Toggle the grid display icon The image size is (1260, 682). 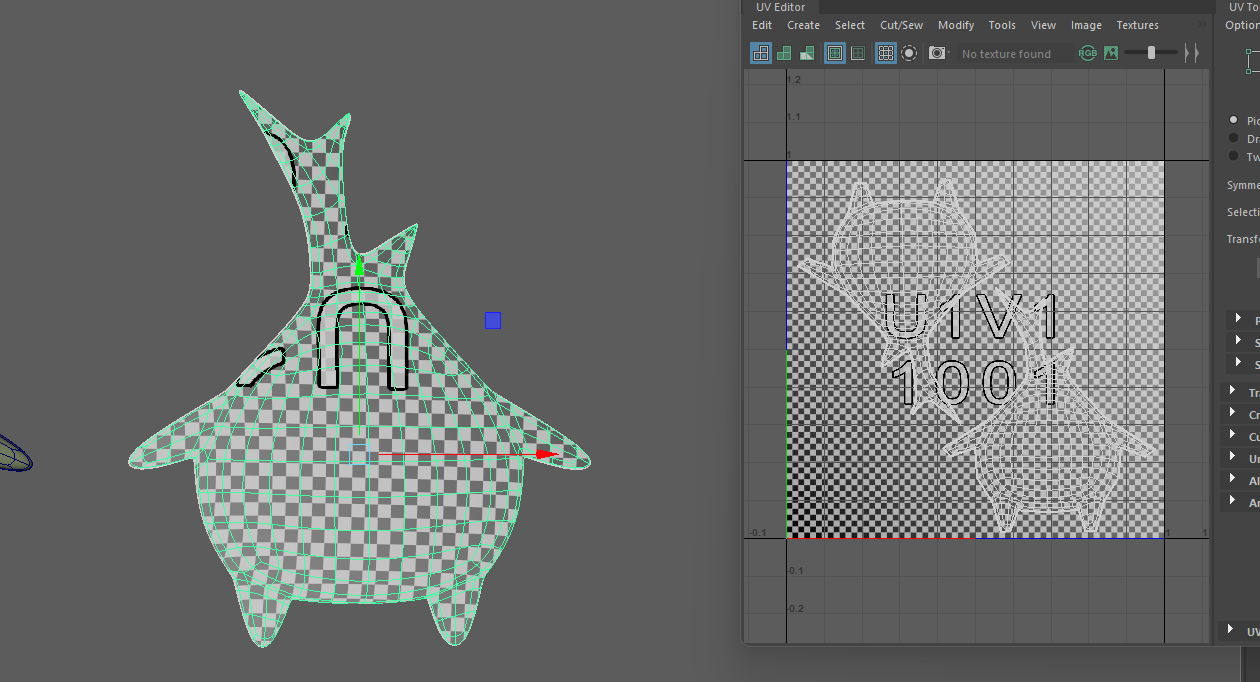885,54
